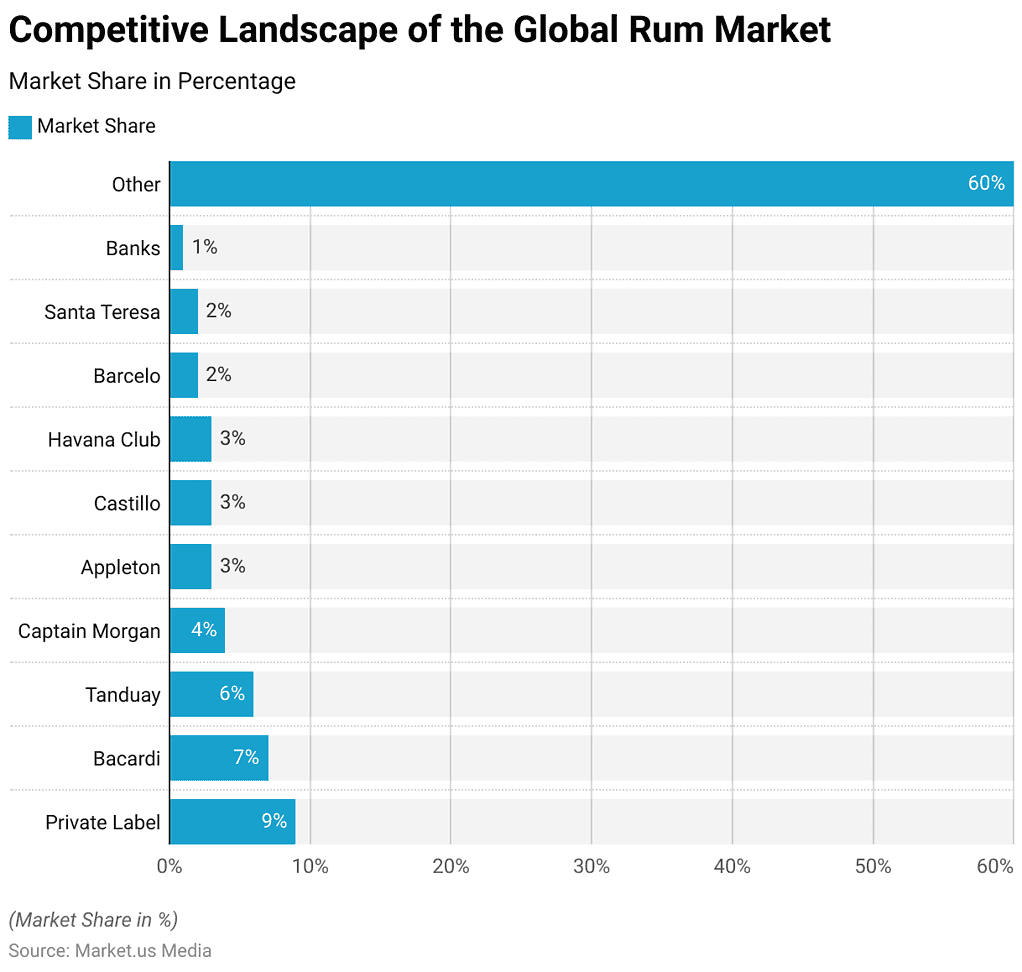Click the Havana Club bar
This screenshot has height=972, width=1022.
190,439
